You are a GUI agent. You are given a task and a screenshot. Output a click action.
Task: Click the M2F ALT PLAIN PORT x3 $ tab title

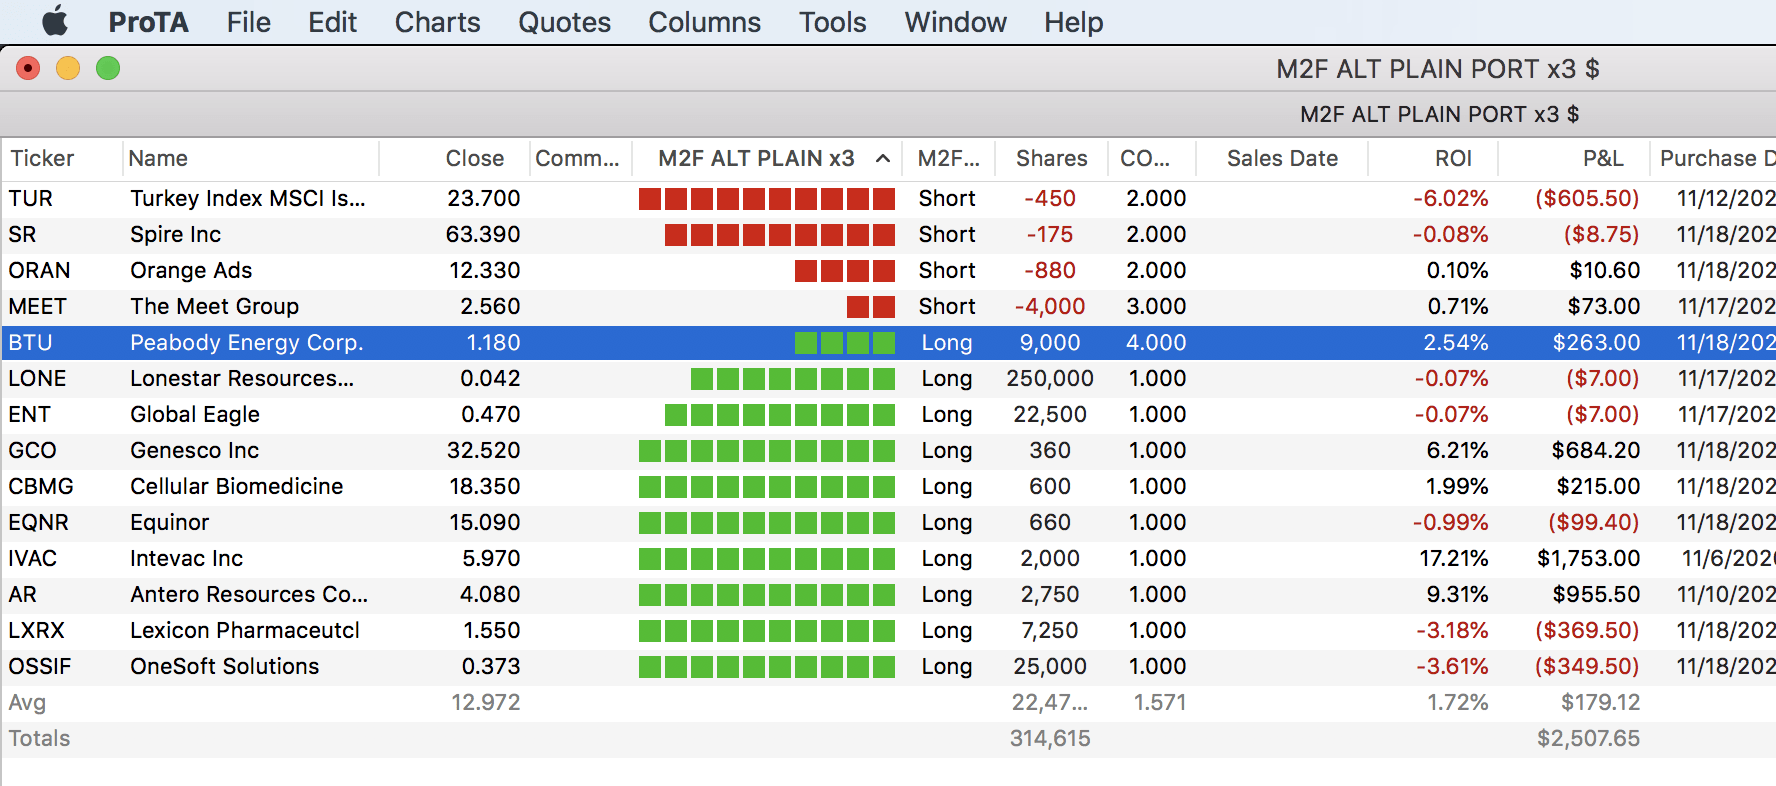tap(1439, 114)
